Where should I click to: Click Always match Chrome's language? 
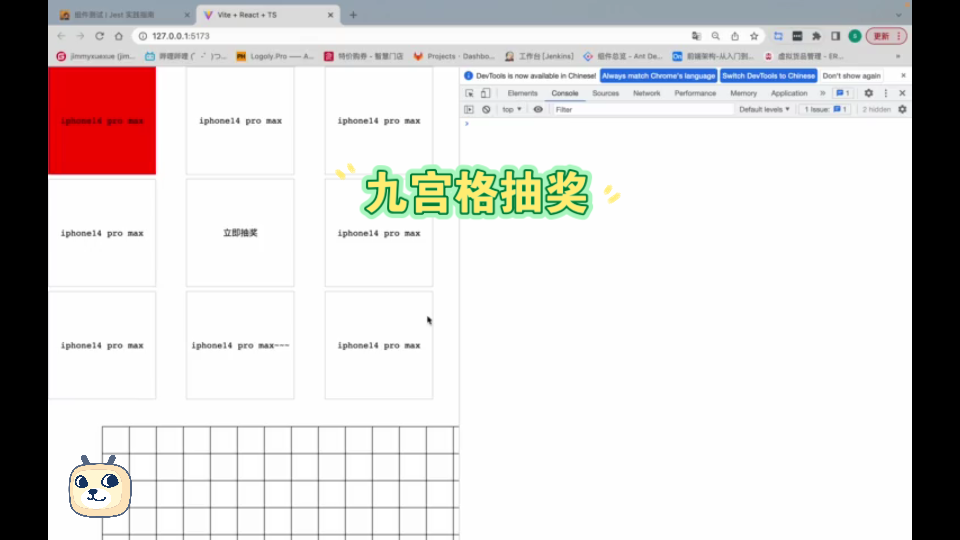pos(658,76)
